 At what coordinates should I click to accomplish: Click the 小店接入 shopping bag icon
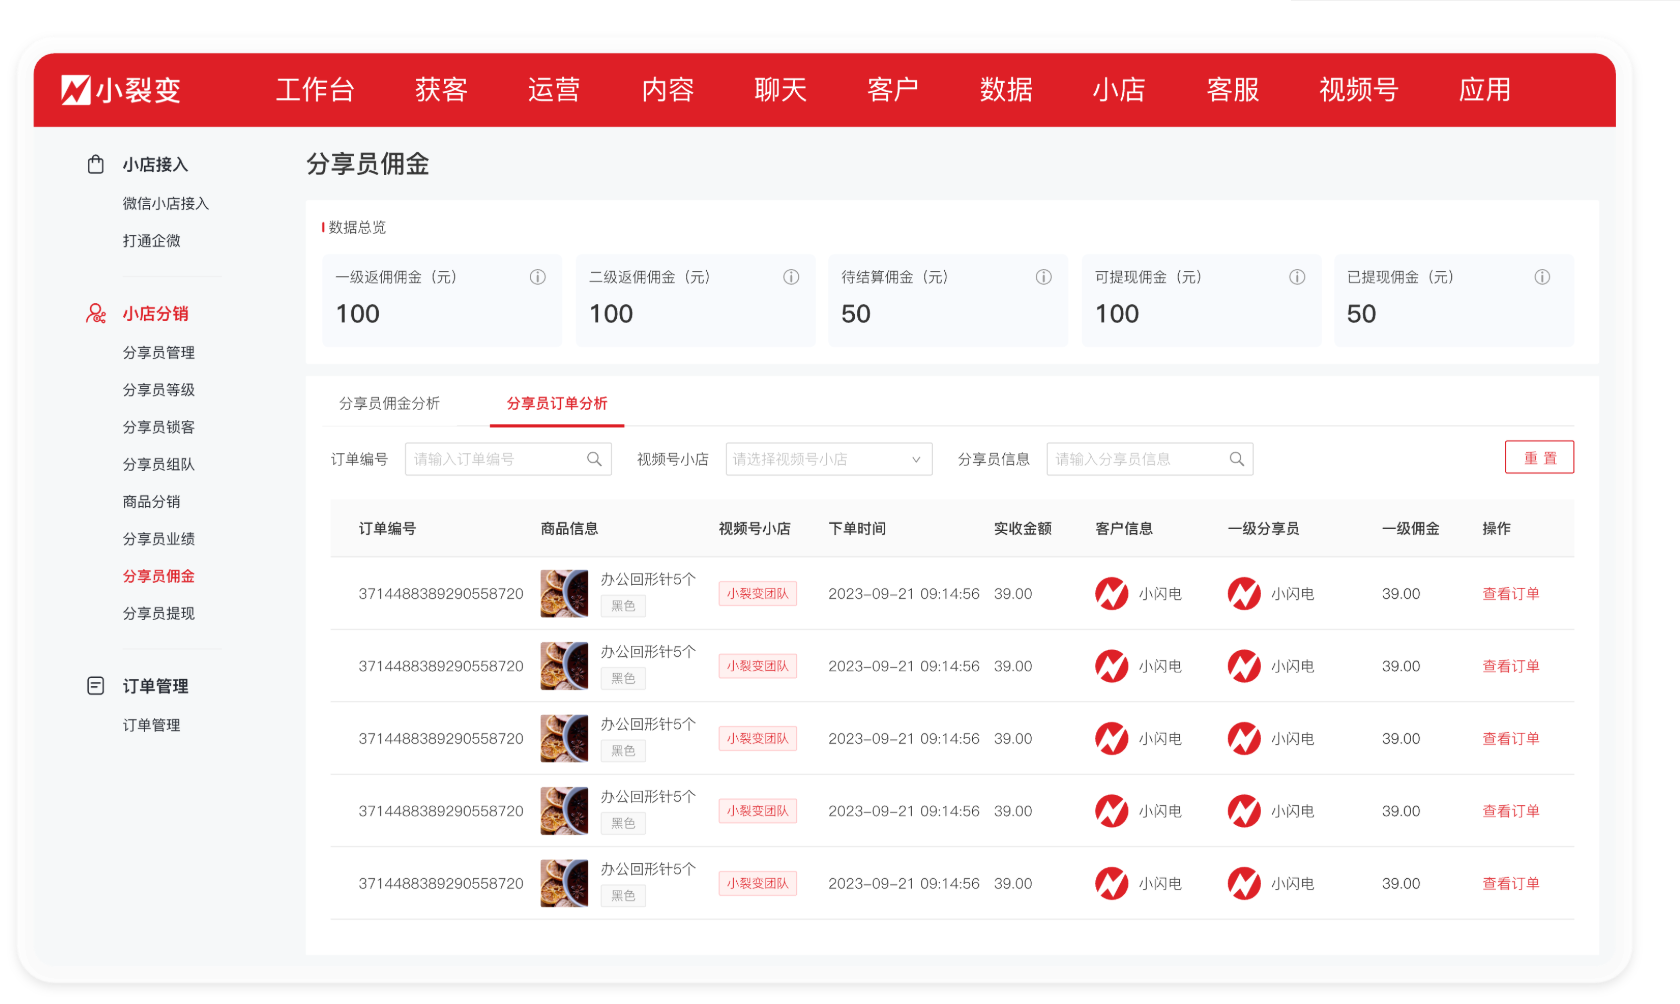[x=96, y=164]
